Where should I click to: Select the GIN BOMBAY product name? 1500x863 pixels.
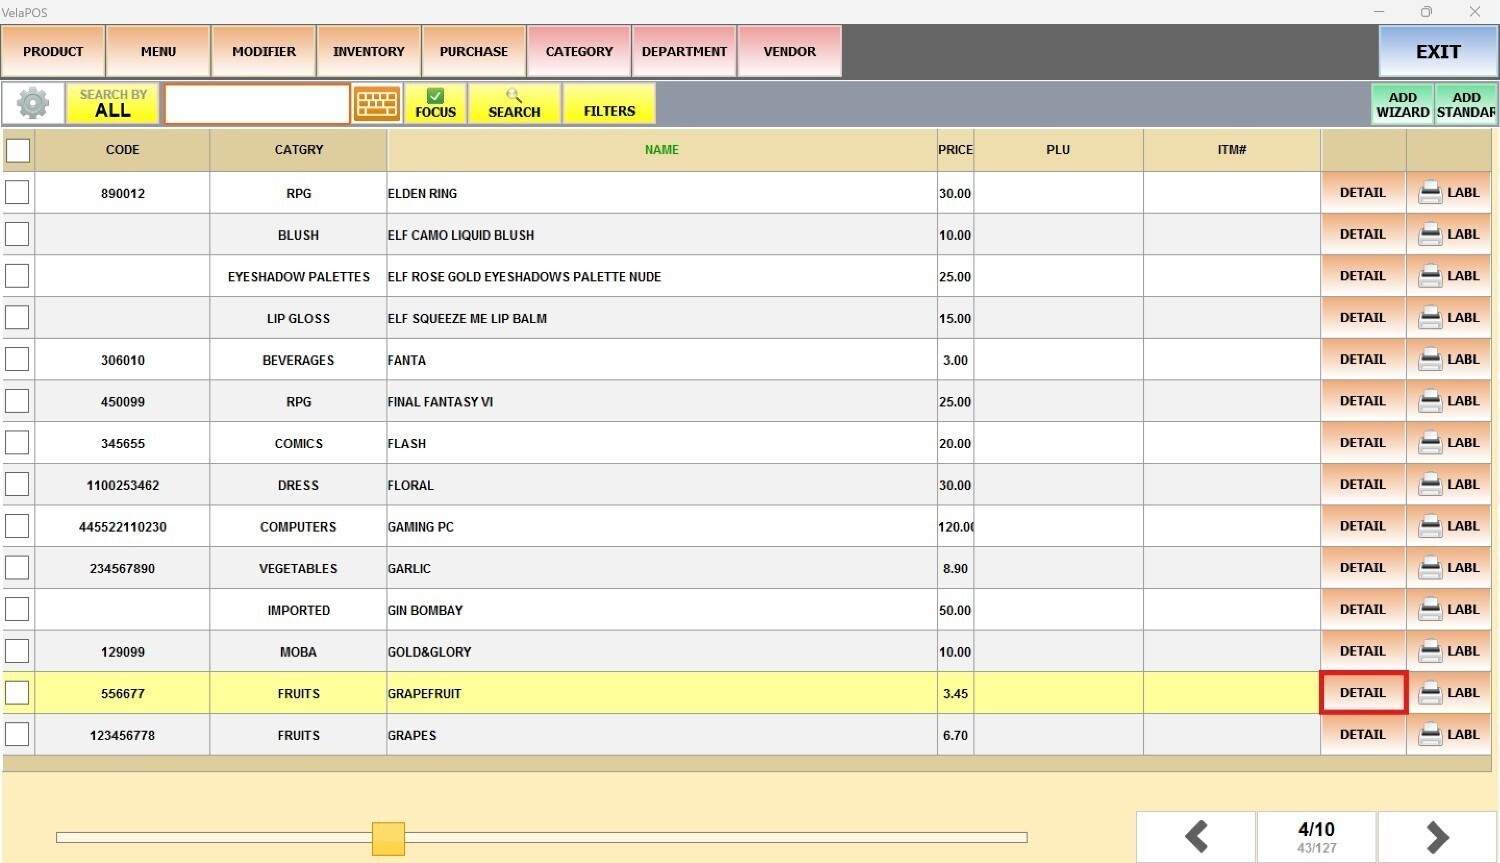tap(425, 610)
